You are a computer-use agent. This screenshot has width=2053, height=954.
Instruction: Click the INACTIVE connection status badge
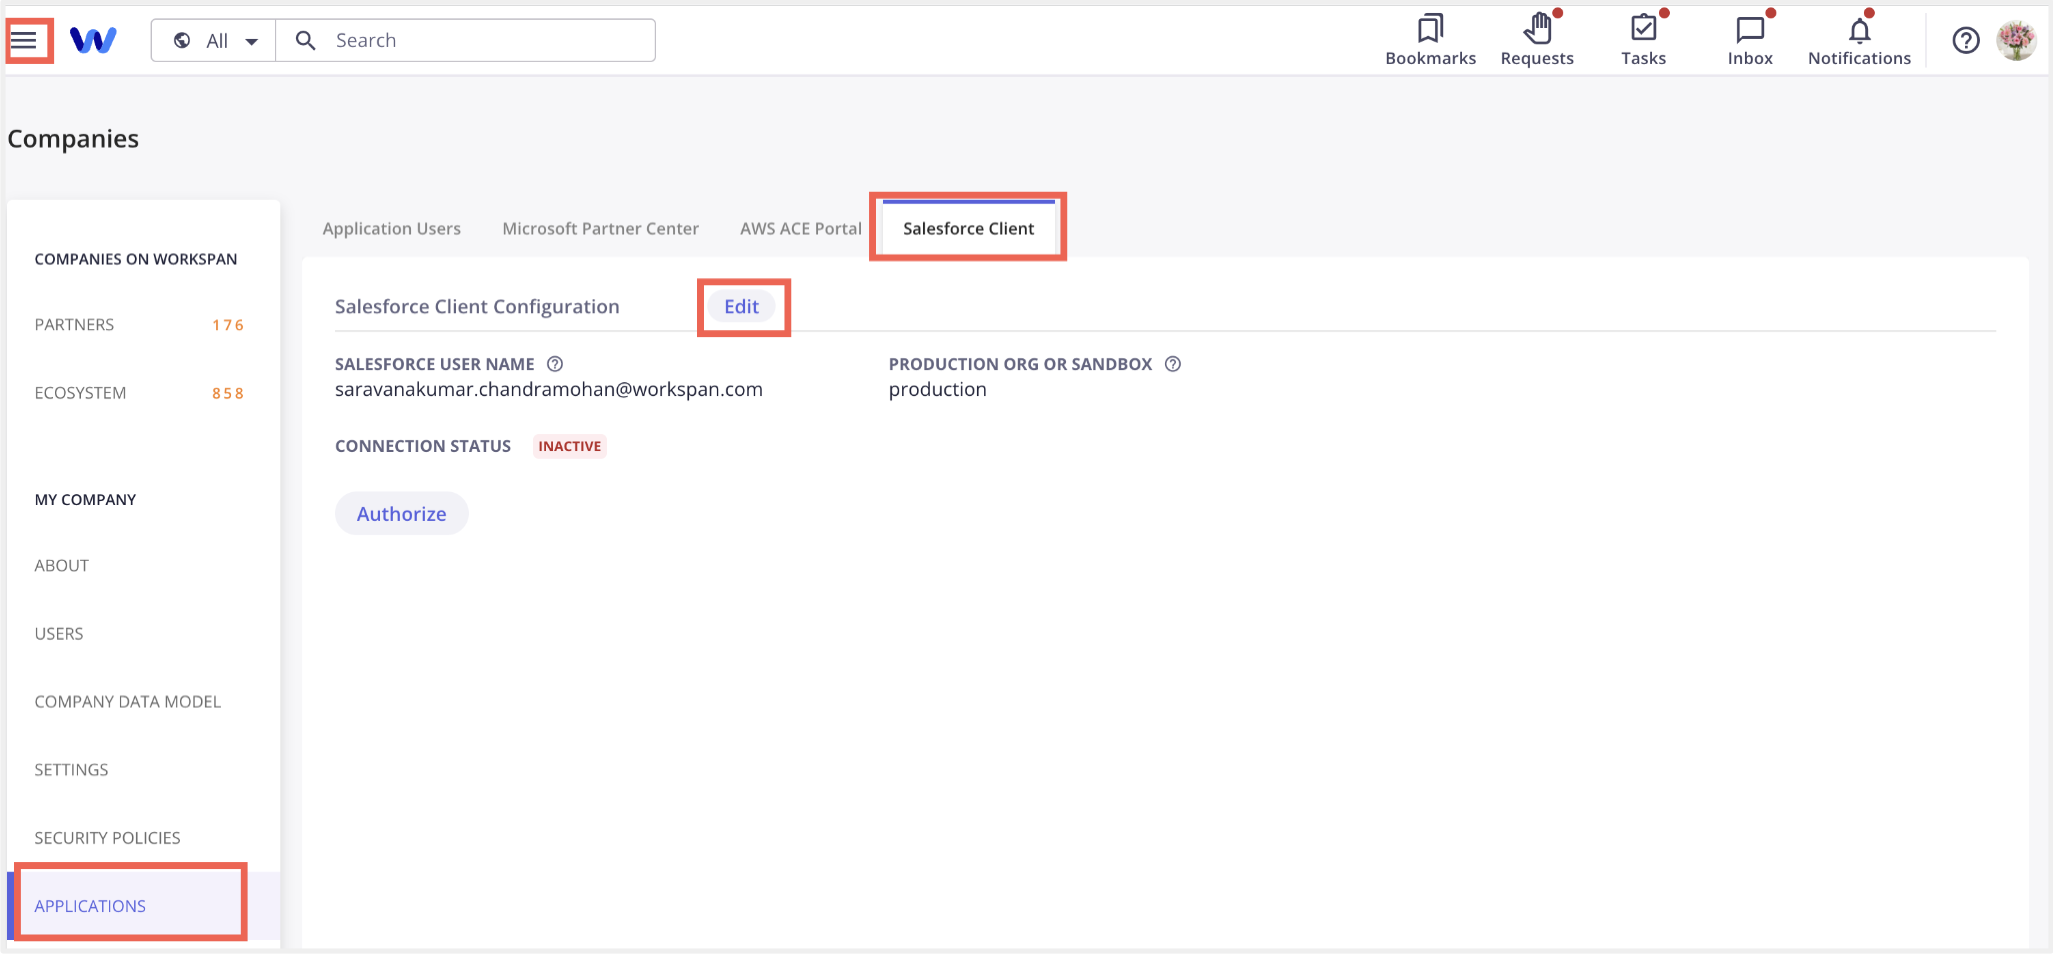[569, 446]
